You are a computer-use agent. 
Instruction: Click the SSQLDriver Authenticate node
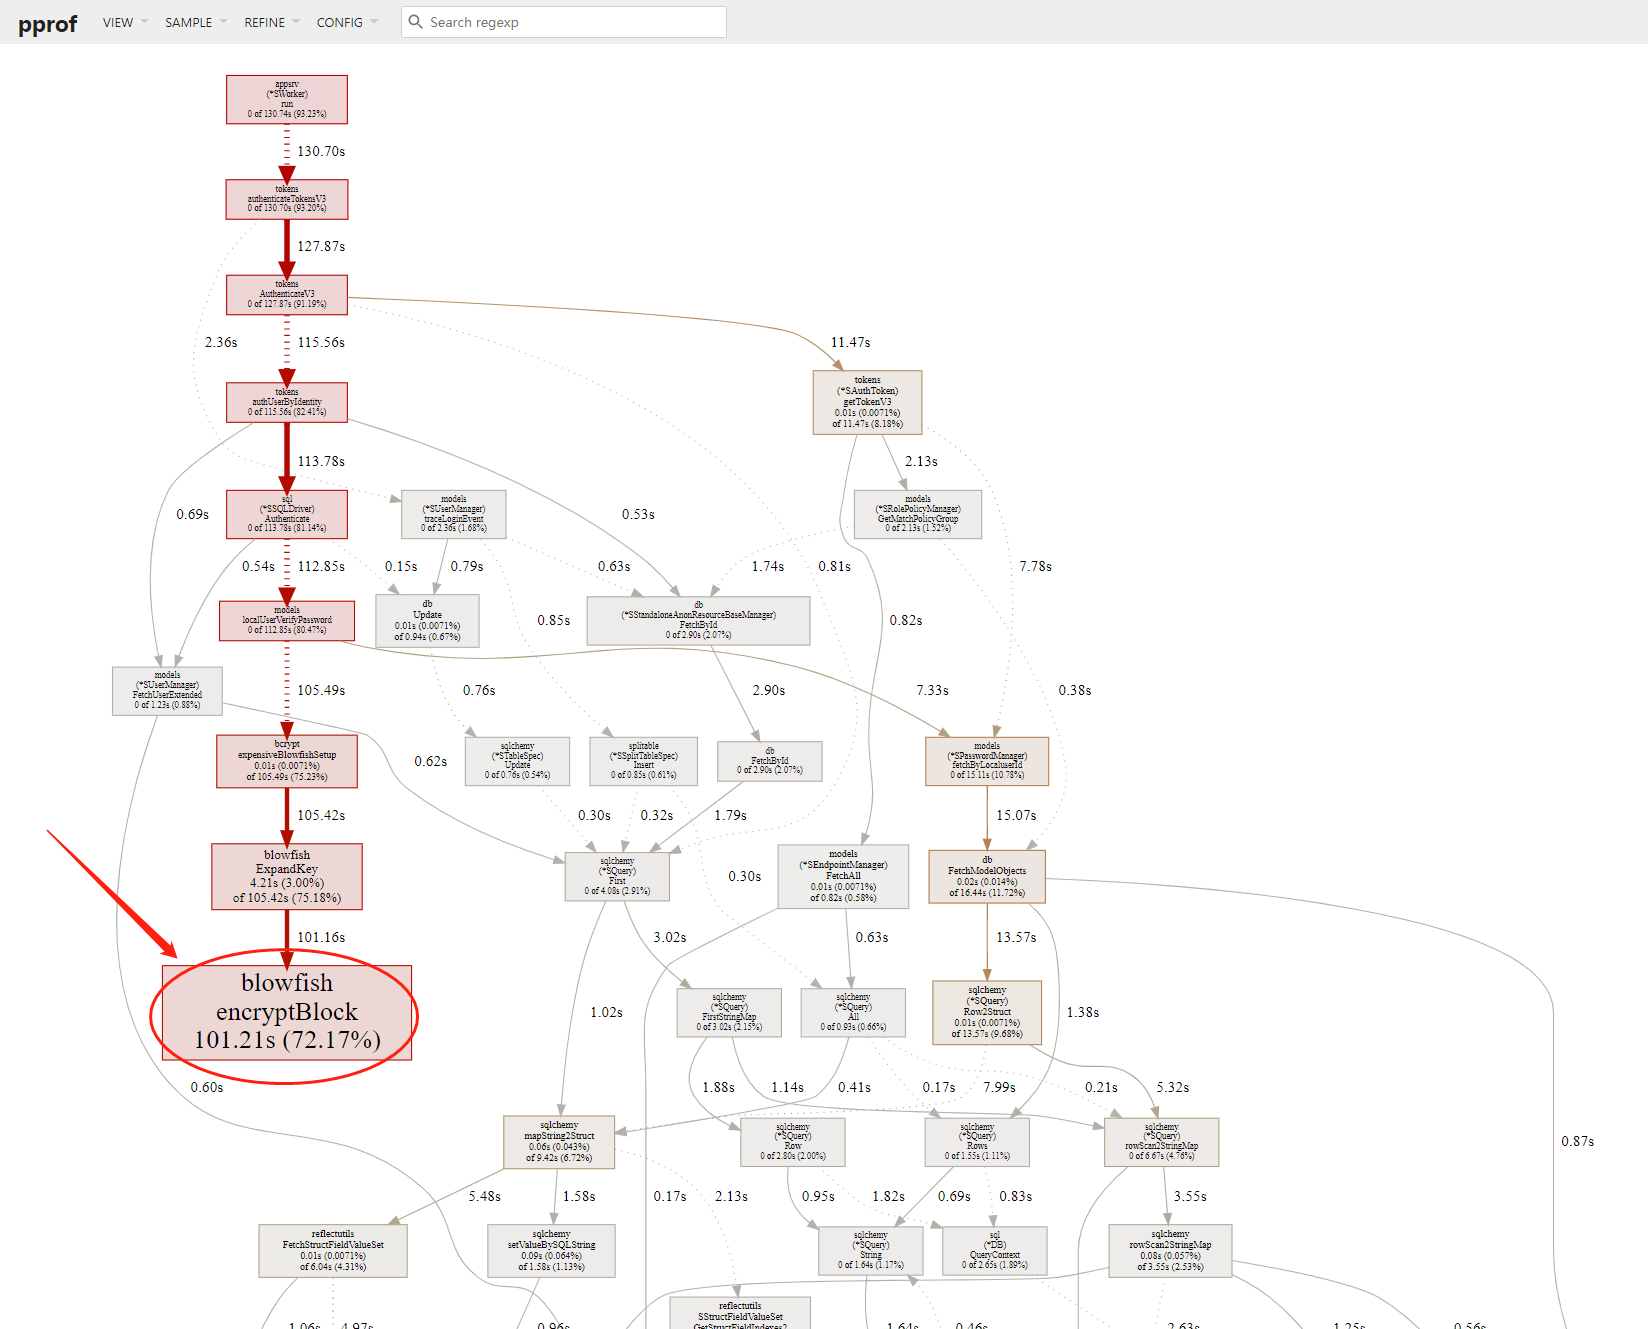[x=287, y=514]
